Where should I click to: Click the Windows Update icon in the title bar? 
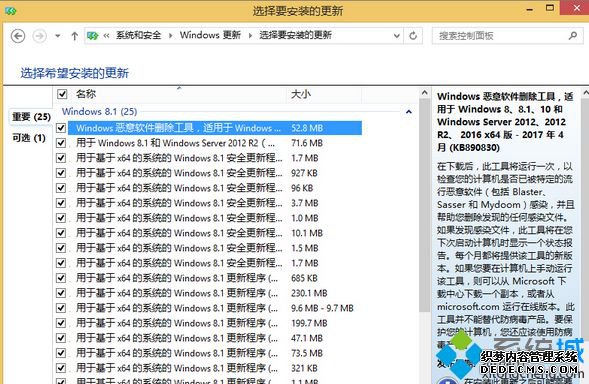click(x=10, y=11)
